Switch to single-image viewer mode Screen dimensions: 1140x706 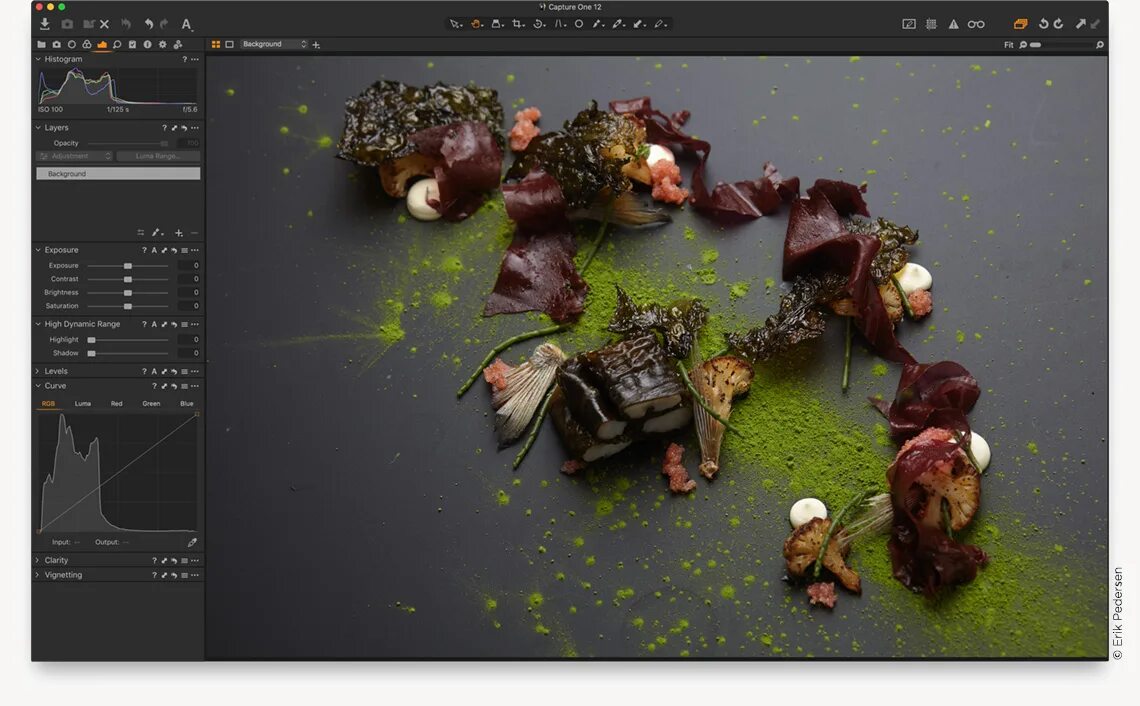tap(230, 44)
